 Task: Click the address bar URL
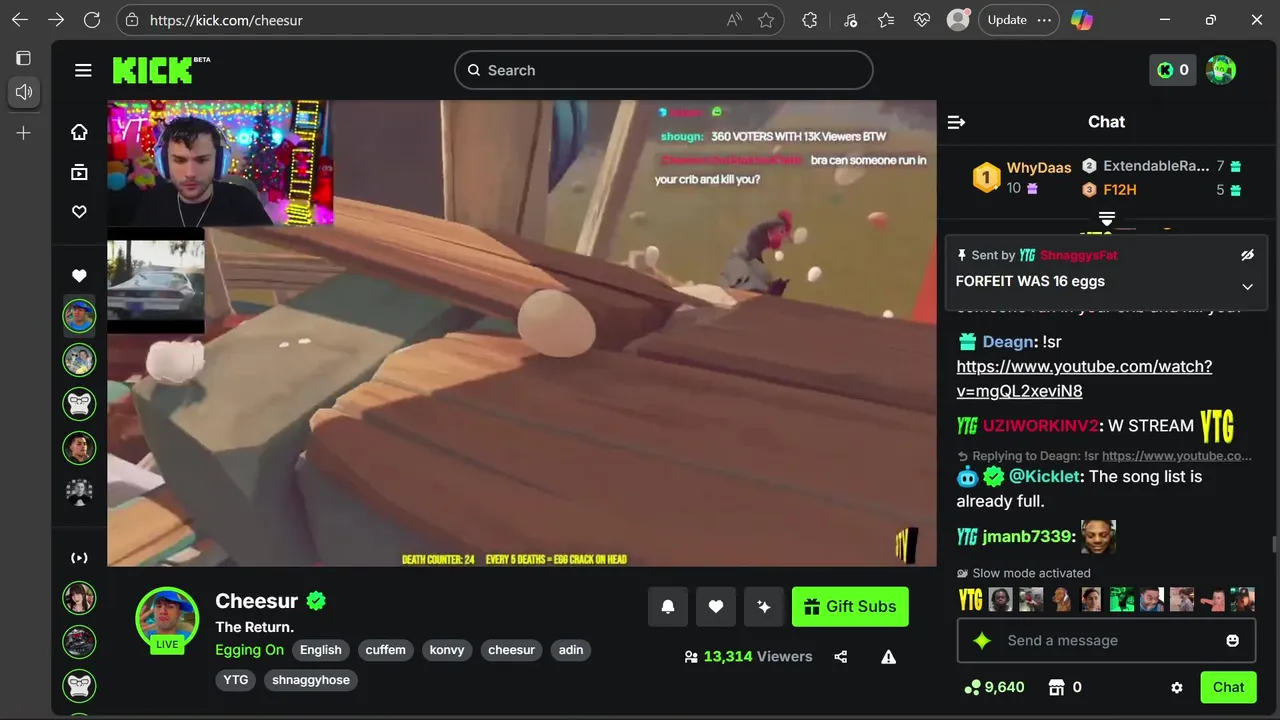[226, 20]
